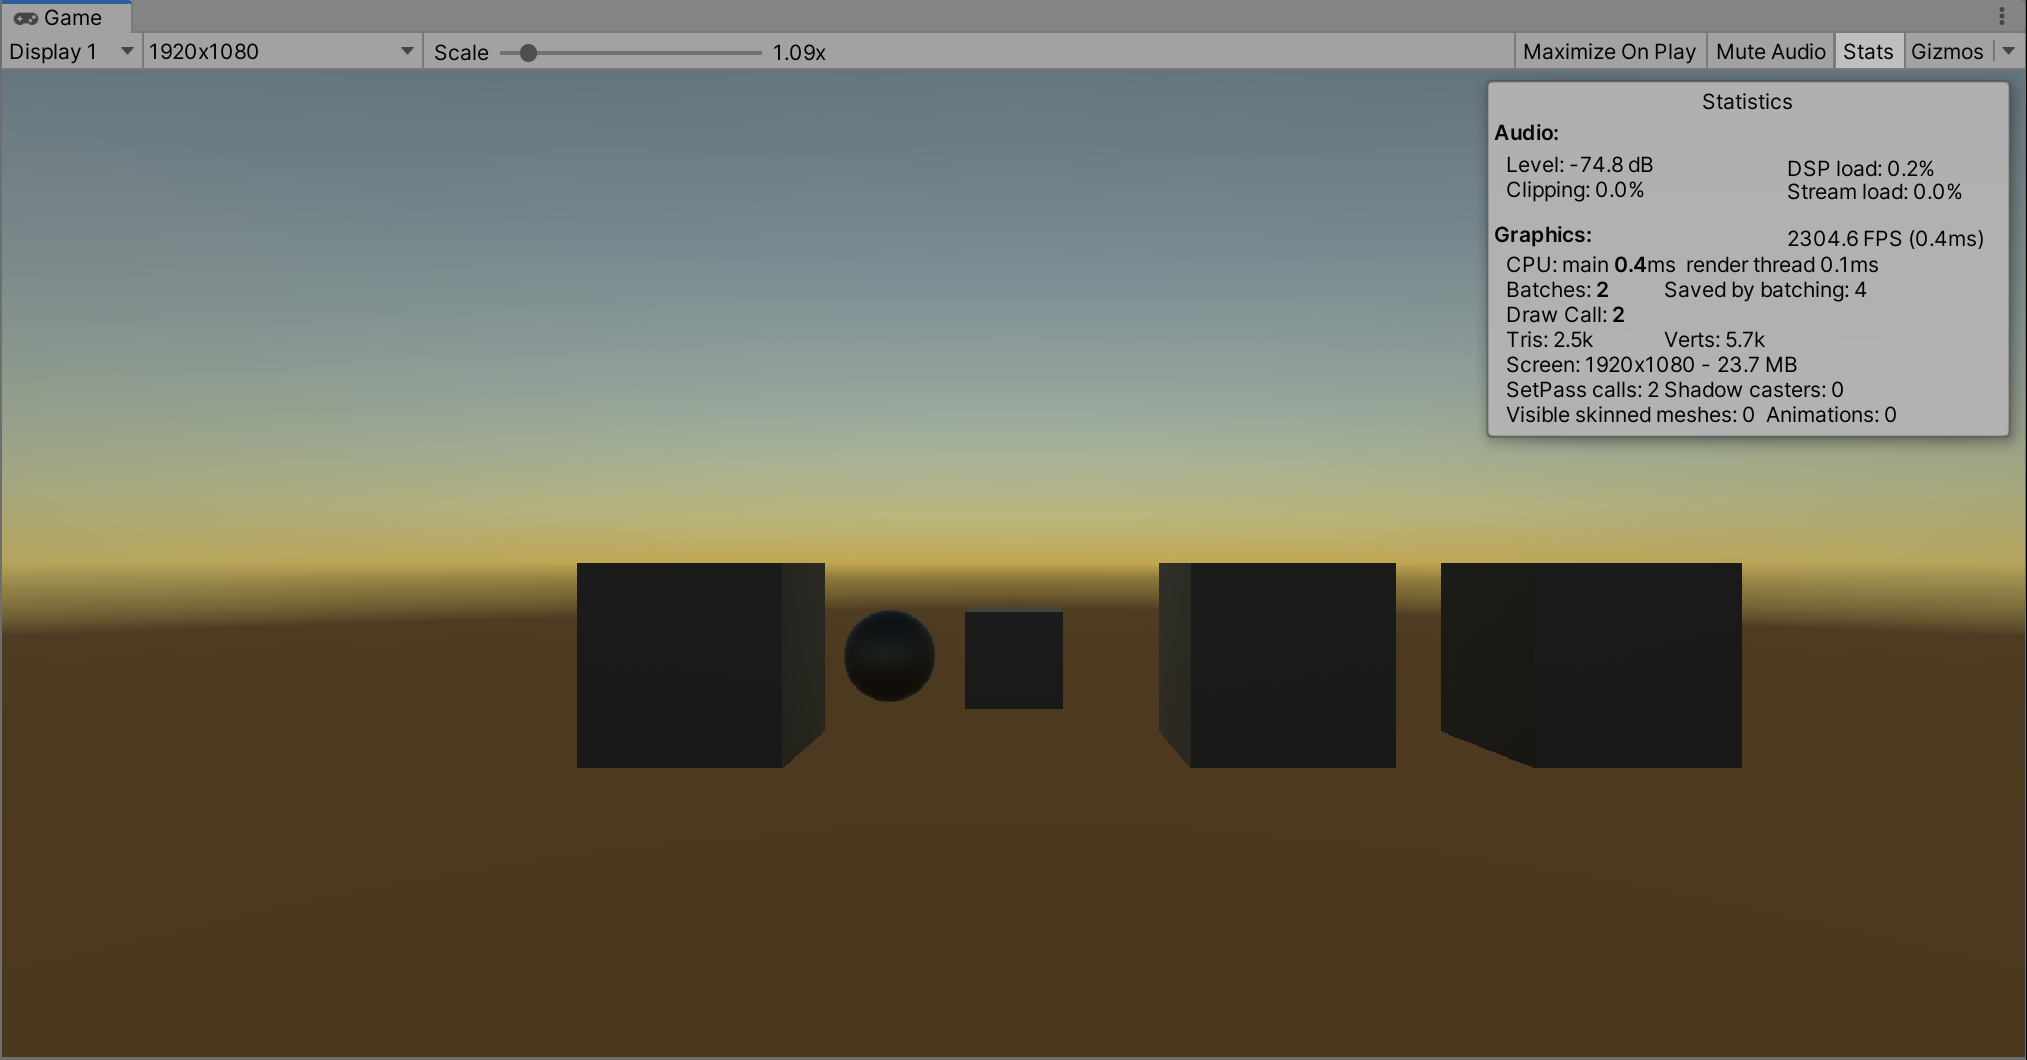This screenshot has height=1060, width=2027.
Task: Toggle the Gizmos button
Action: 1946,51
